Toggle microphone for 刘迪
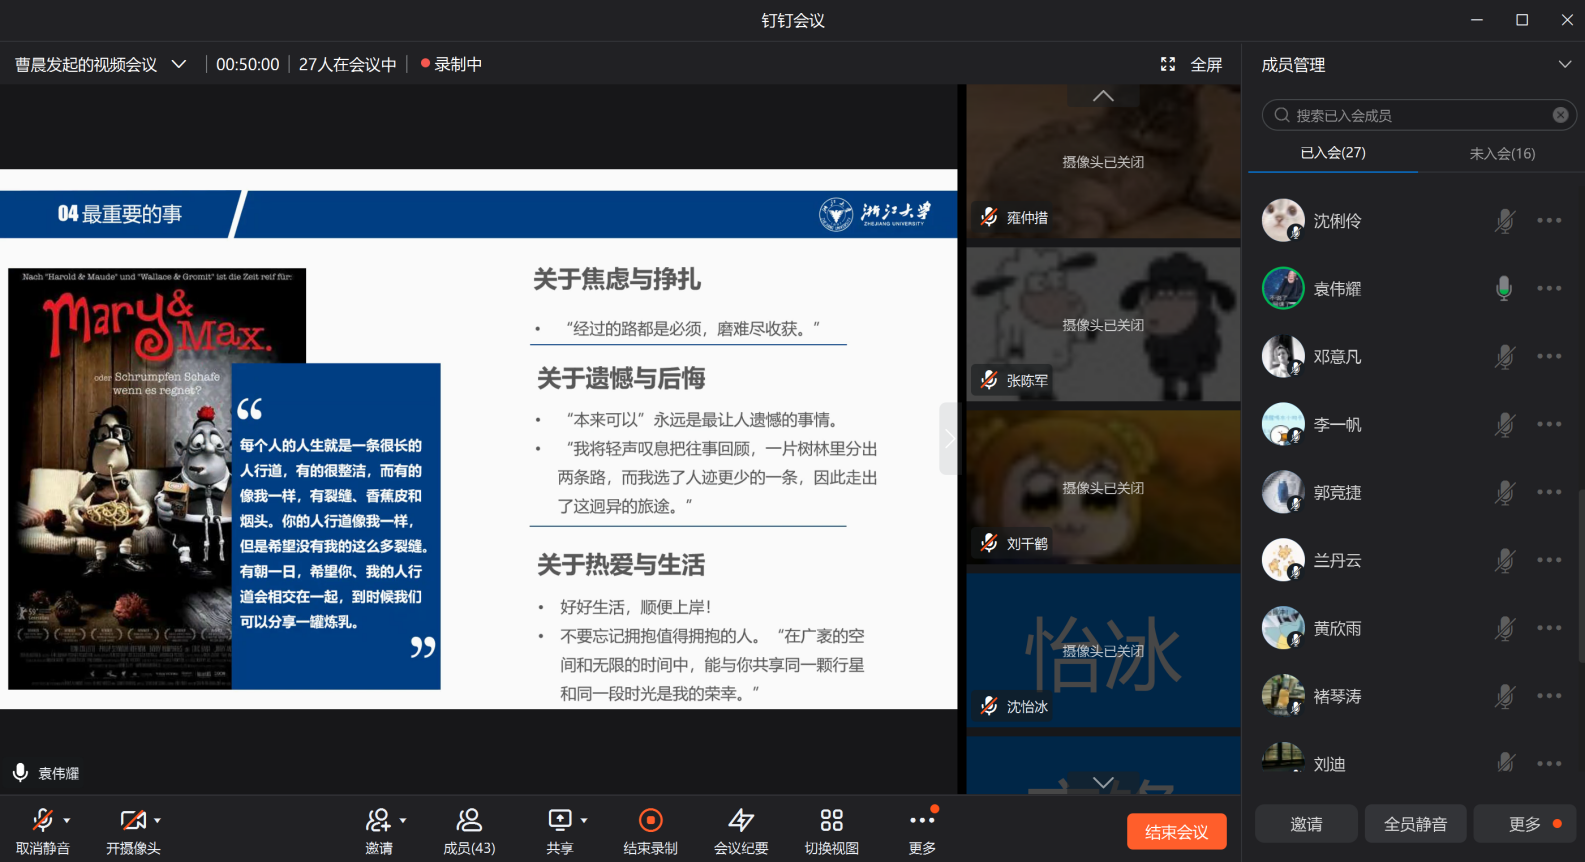Image resolution: width=1585 pixels, height=862 pixels. pyautogui.click(x=1504, y=763)
